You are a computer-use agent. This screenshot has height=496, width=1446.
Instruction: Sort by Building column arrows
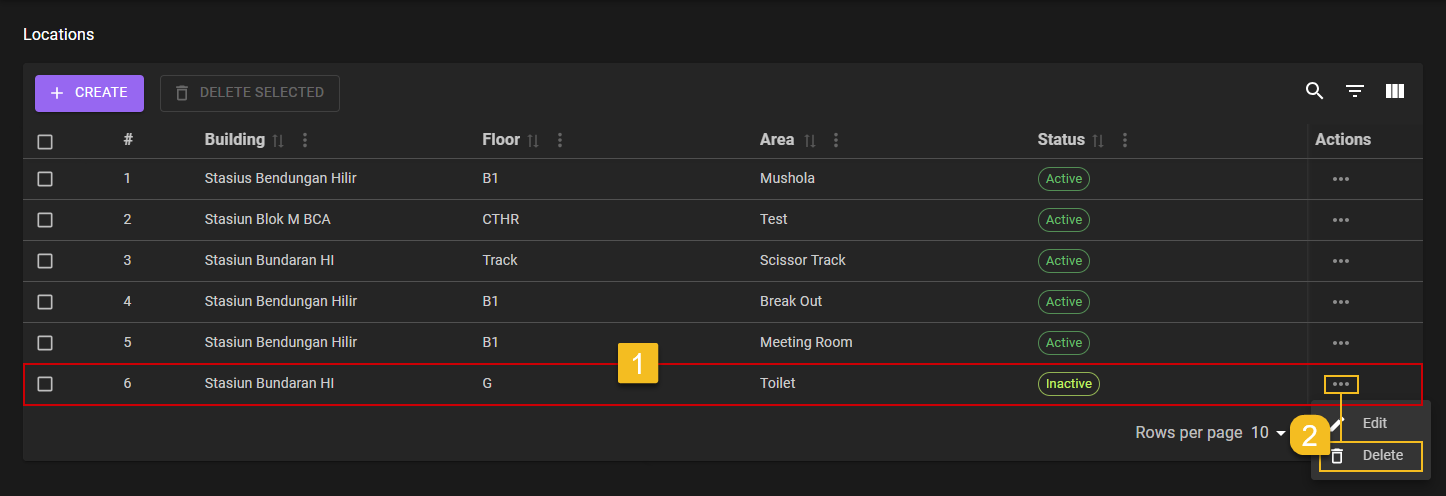point(279,141)
